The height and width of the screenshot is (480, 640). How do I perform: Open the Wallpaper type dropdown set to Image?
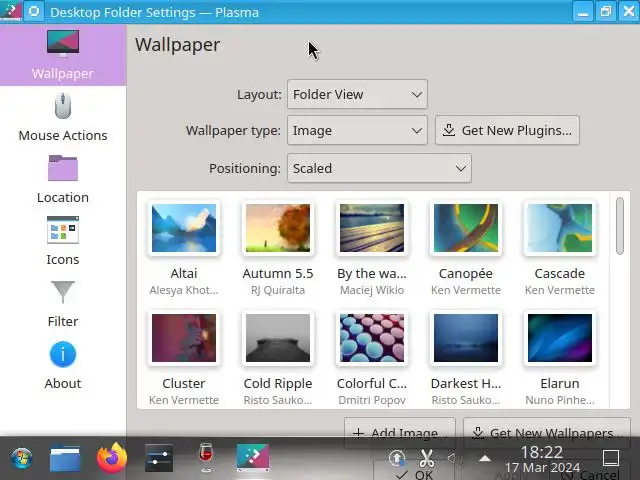(357, 130)
